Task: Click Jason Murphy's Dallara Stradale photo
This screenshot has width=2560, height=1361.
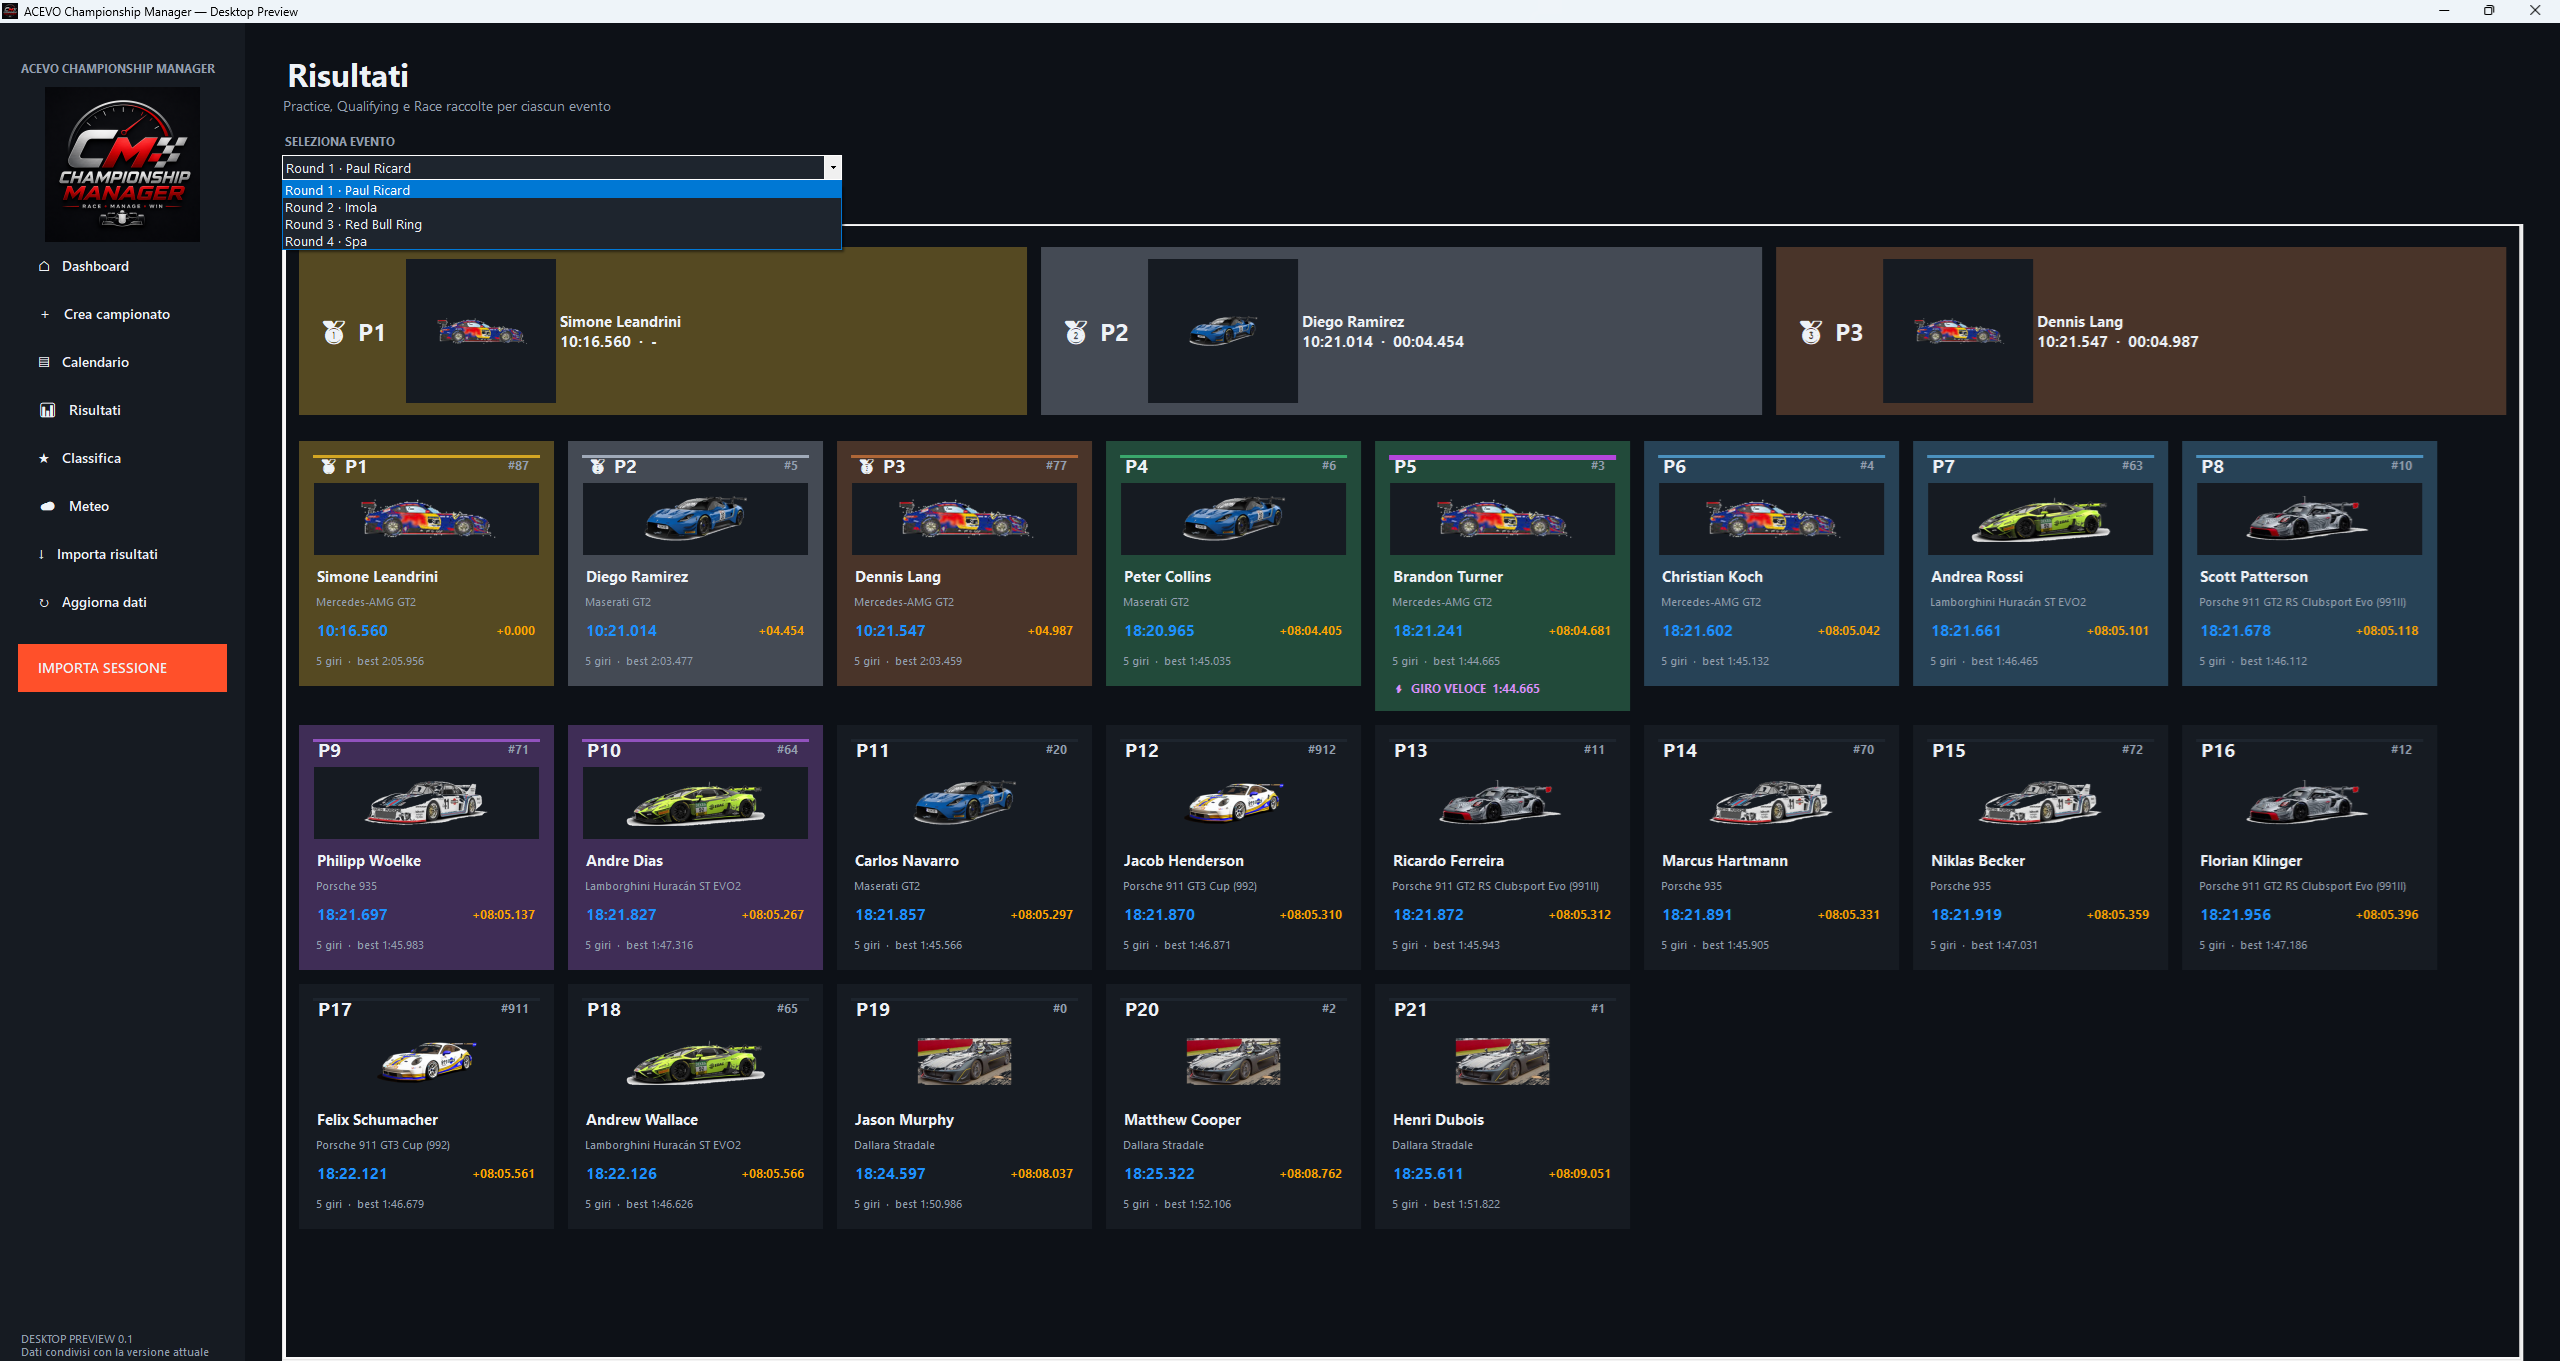Action: [964, 1061]
